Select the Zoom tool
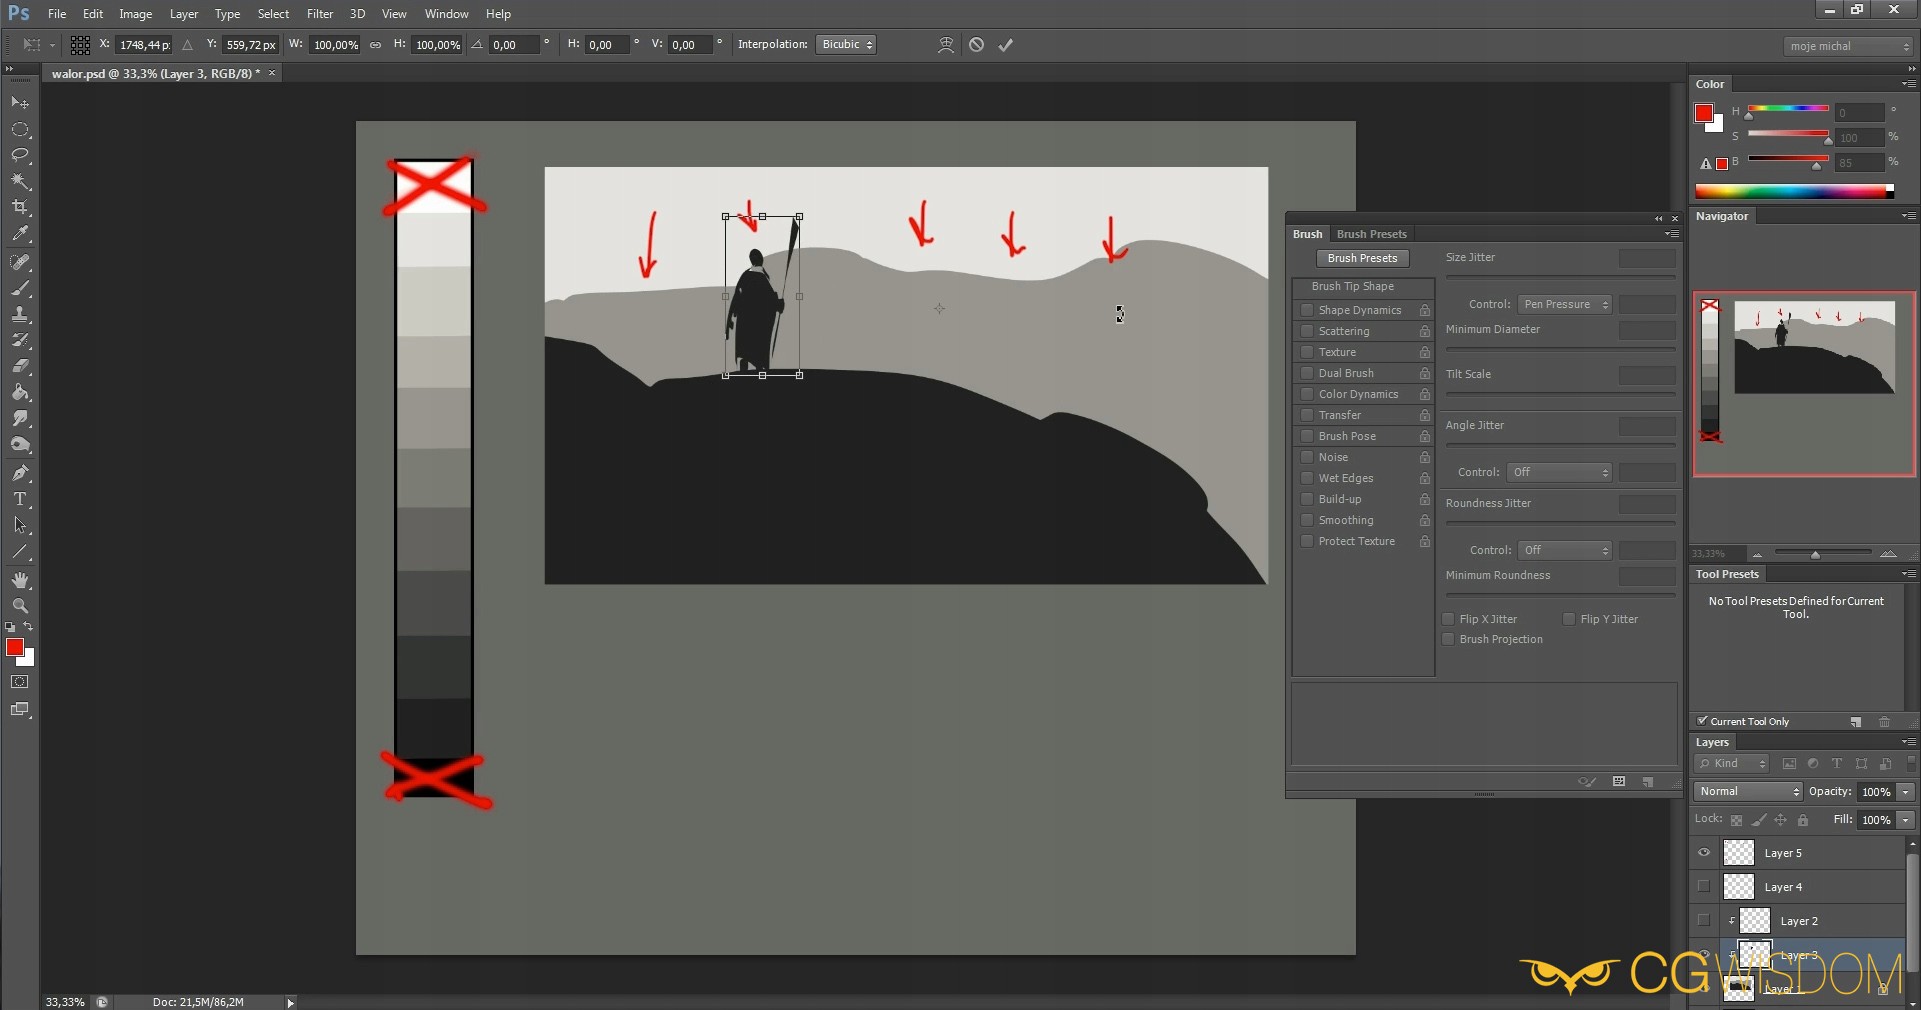This screenshot has height=1010, width=1921. [20, 606]
